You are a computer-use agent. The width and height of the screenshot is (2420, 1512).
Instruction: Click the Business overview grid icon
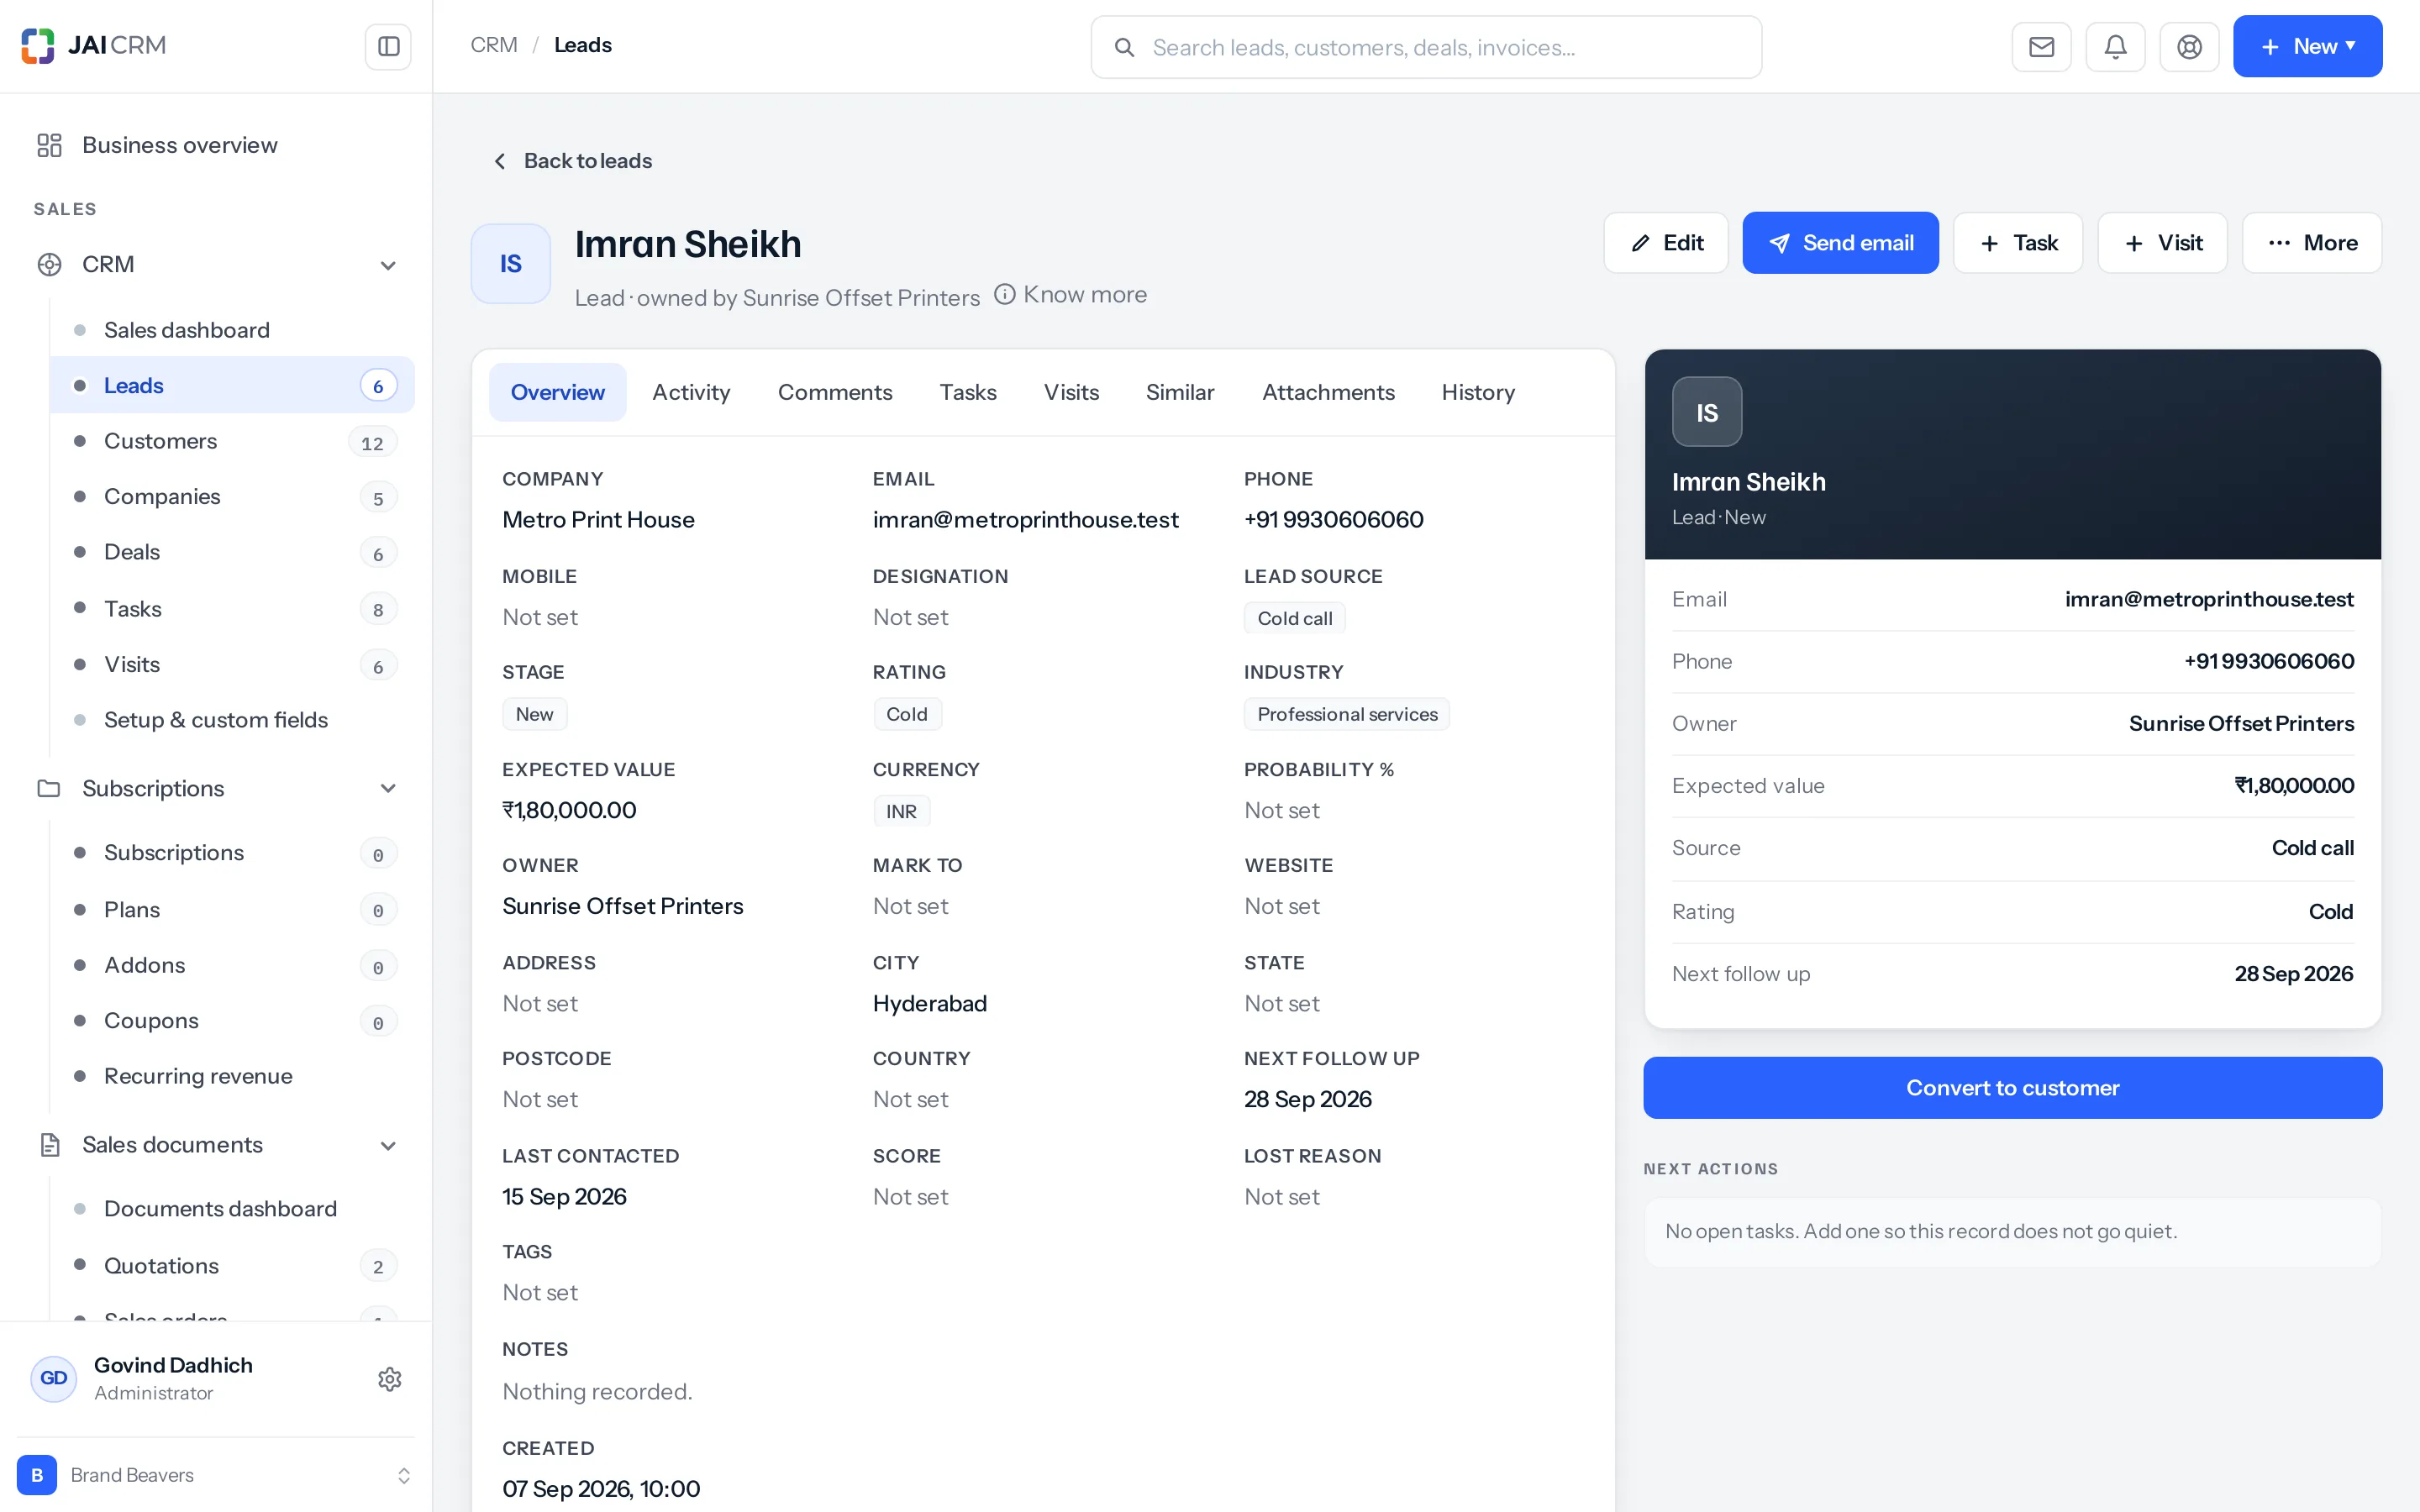coord(49,145)
